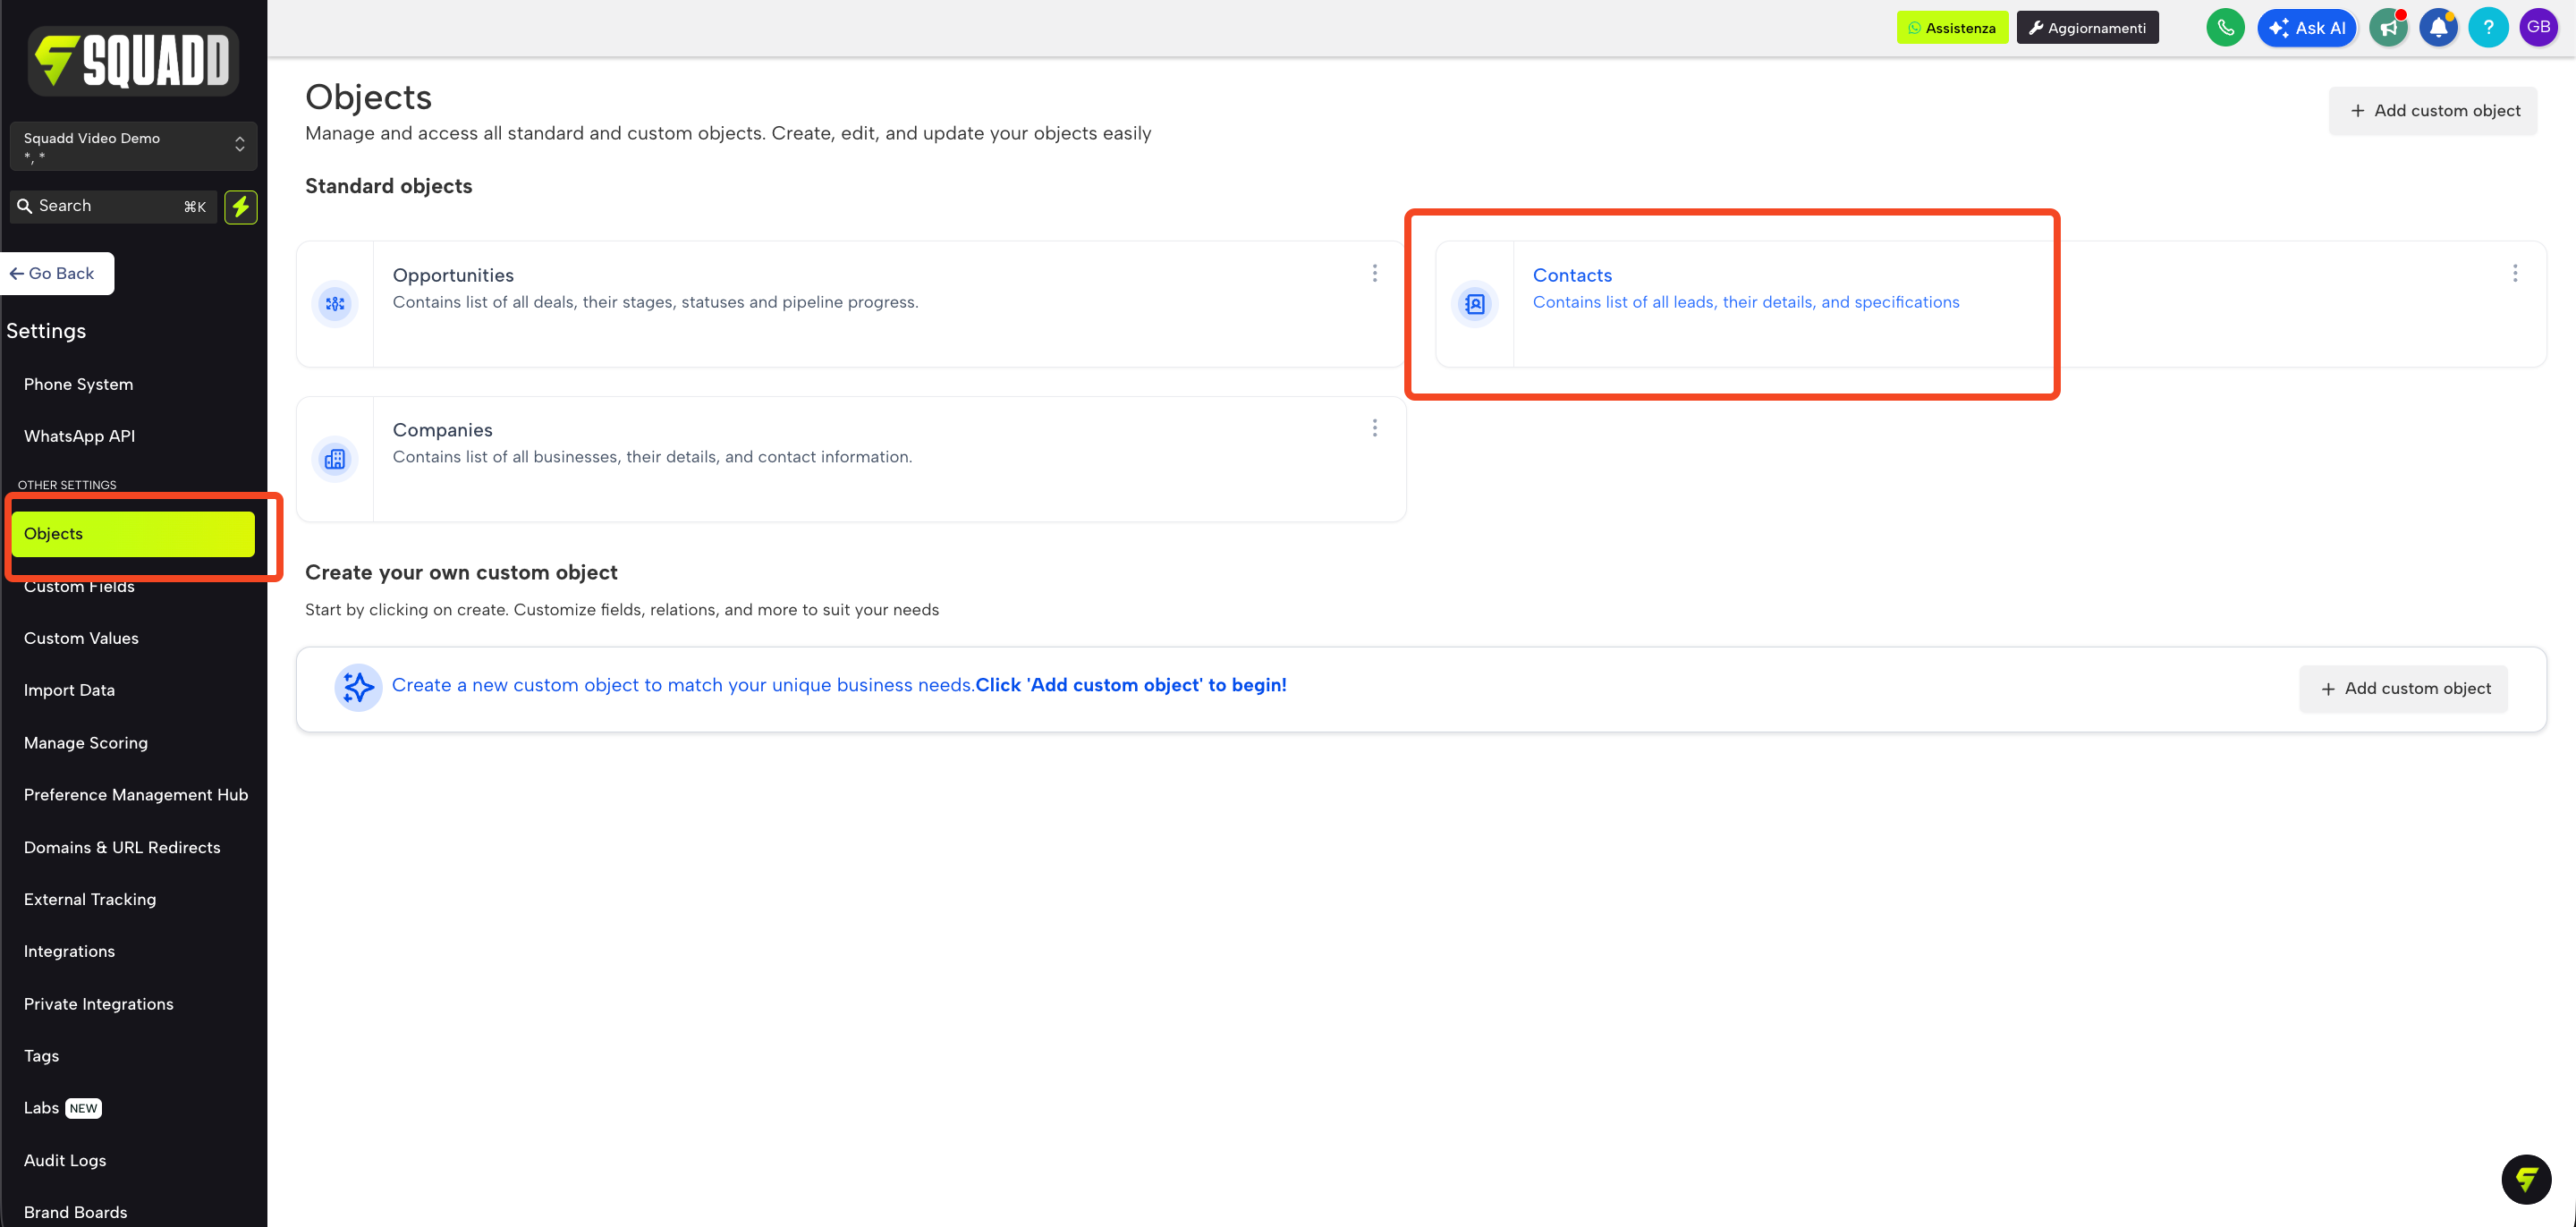Viewport: 2576px width, 1227px height.
Task: Click the Ask AI button
Action: coord(2306,28)
